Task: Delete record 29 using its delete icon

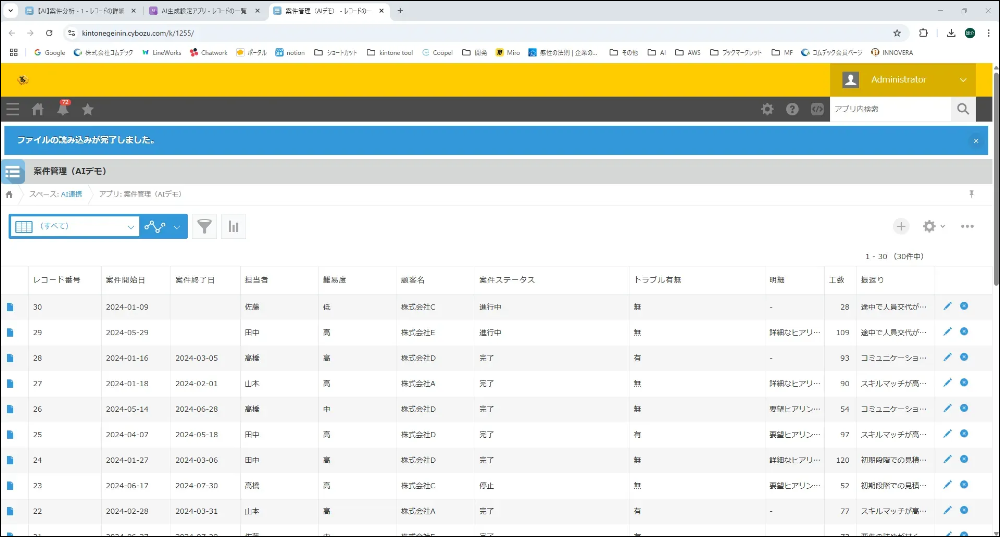Action: [x=964, y=332]
